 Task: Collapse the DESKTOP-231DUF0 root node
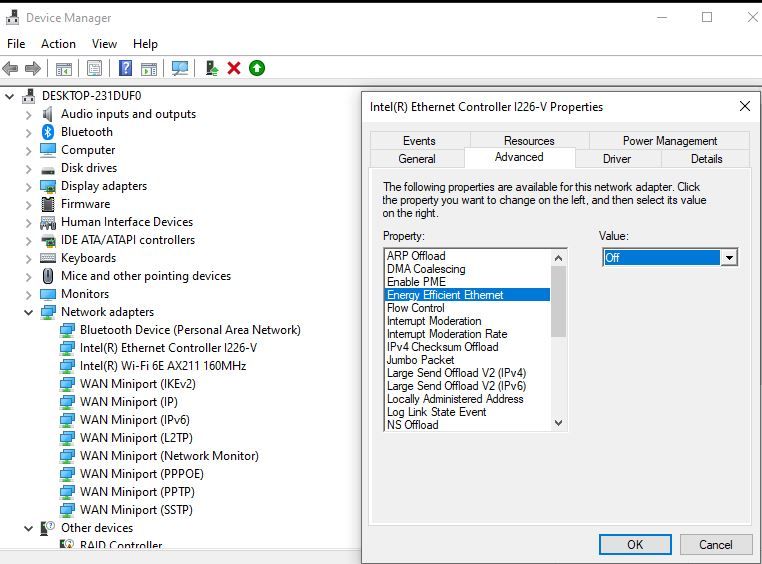click(x=9, y=96)
